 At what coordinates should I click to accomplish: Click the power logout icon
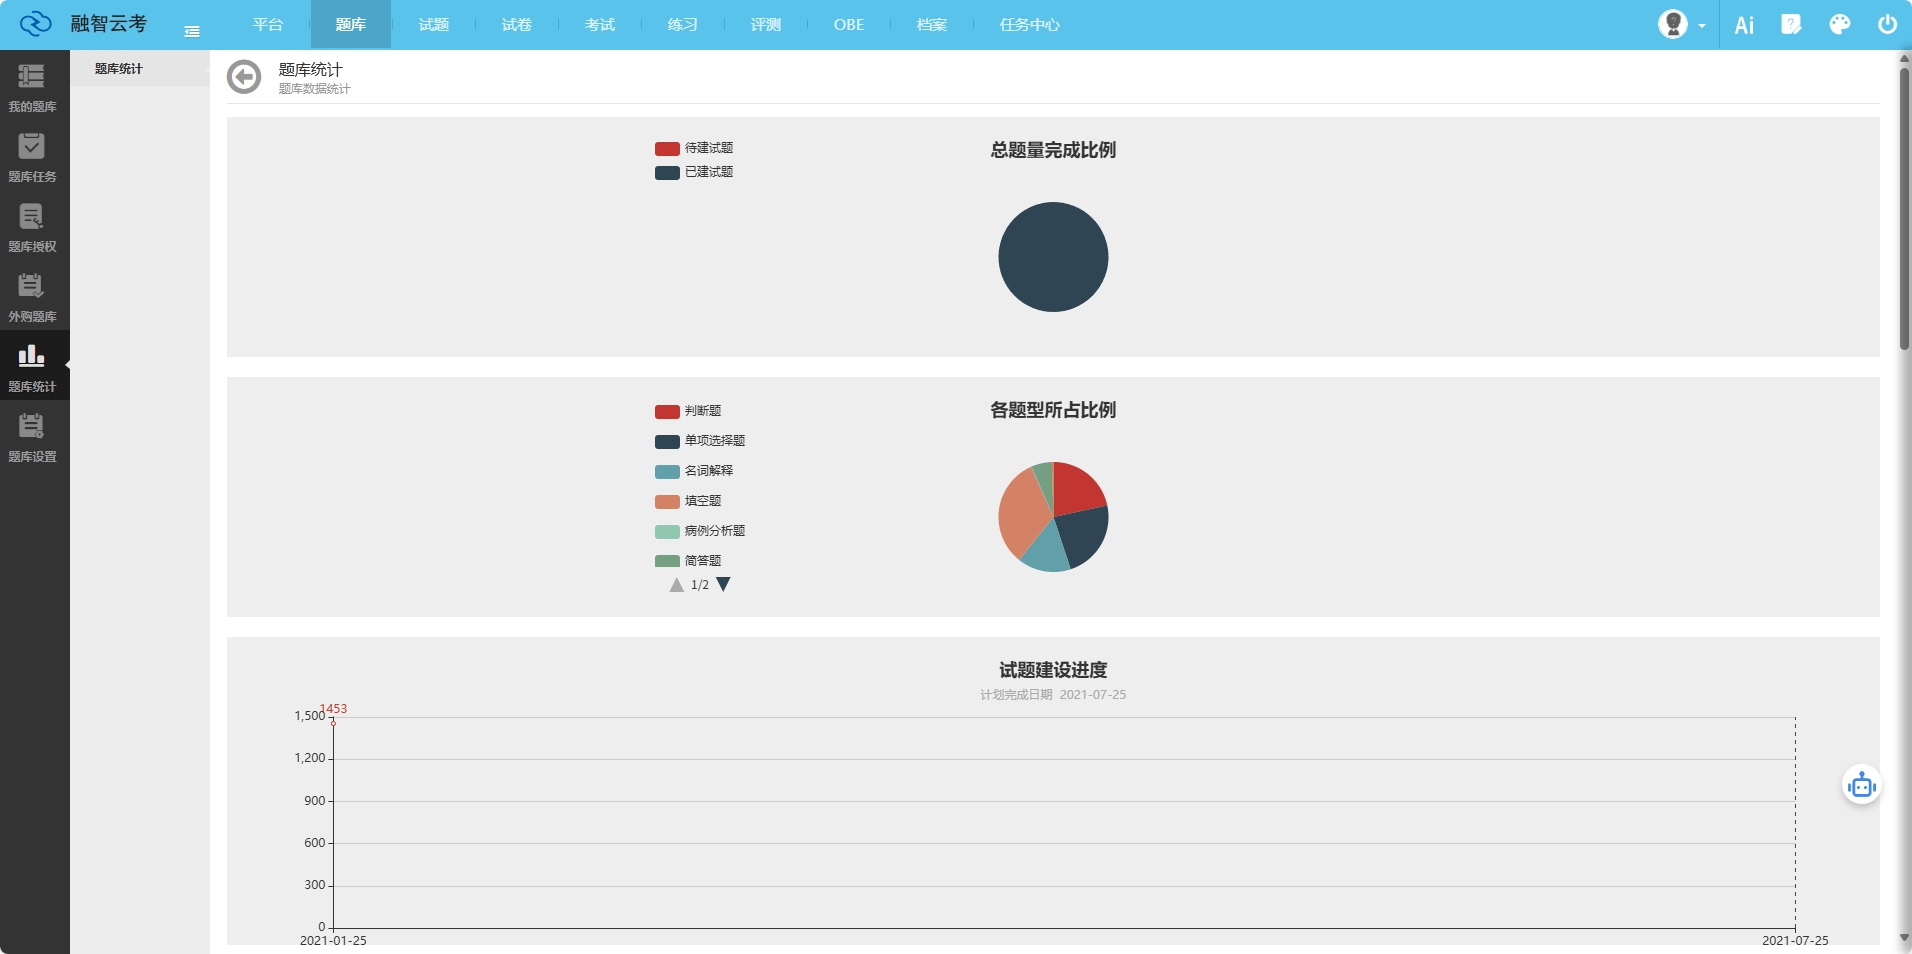tap(1887, 25)
